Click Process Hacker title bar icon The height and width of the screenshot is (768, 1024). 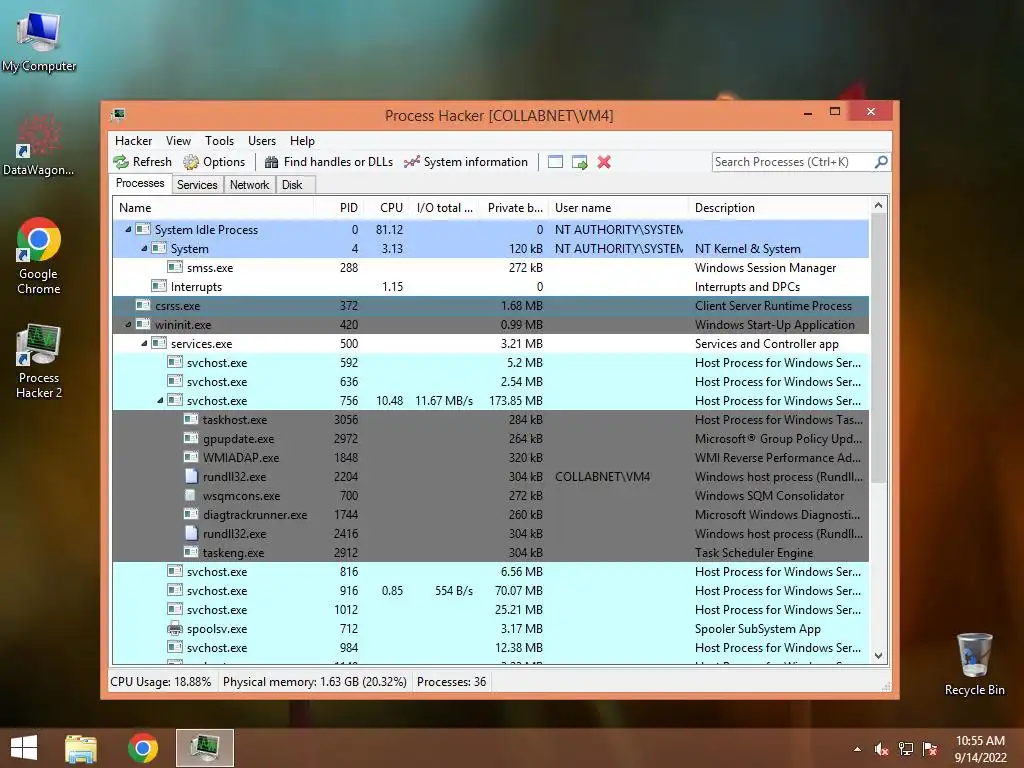118,116
